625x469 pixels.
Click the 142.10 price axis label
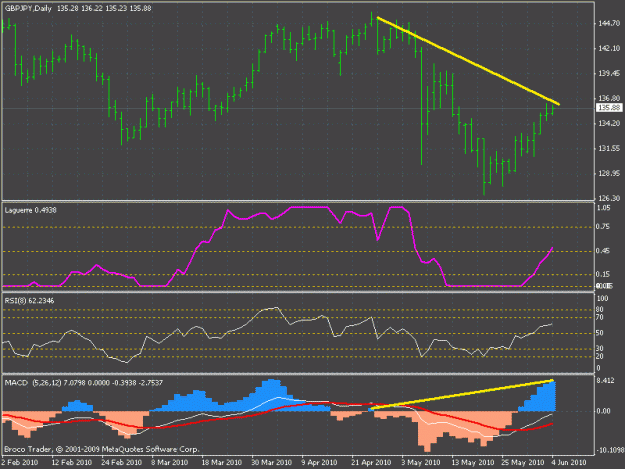click(609, 48)
